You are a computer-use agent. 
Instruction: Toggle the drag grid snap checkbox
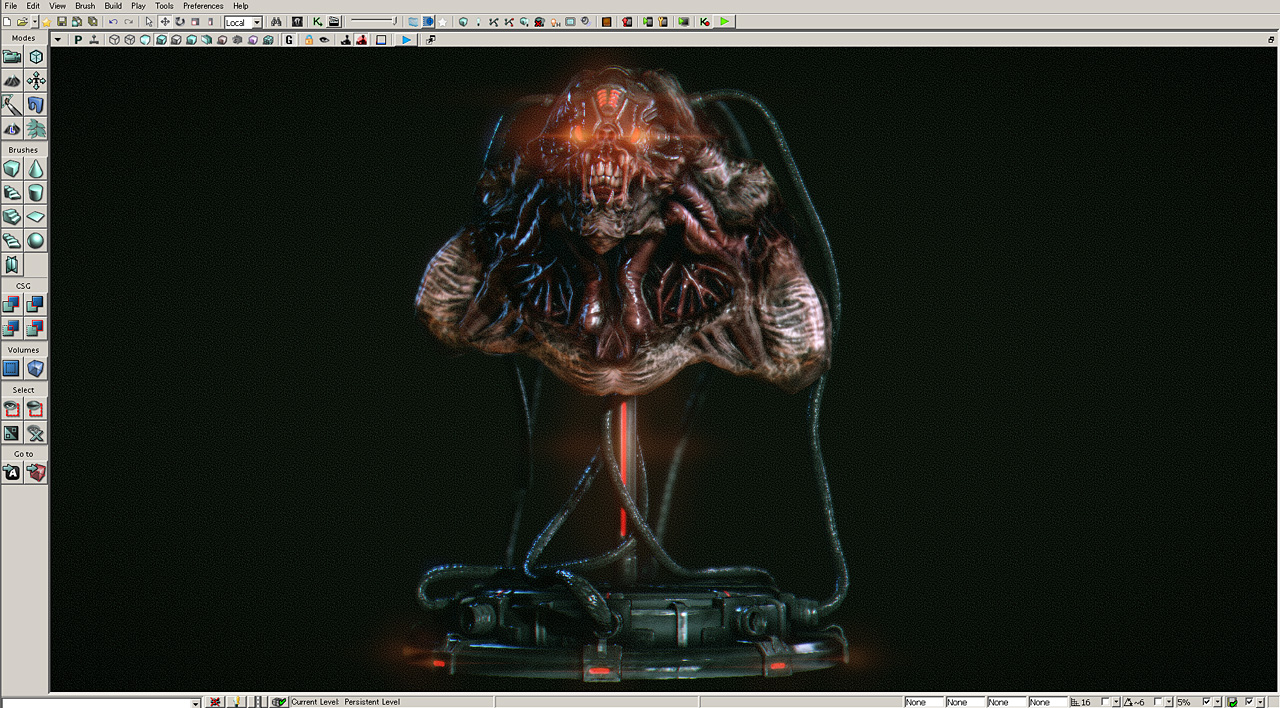coord(1106,702)
